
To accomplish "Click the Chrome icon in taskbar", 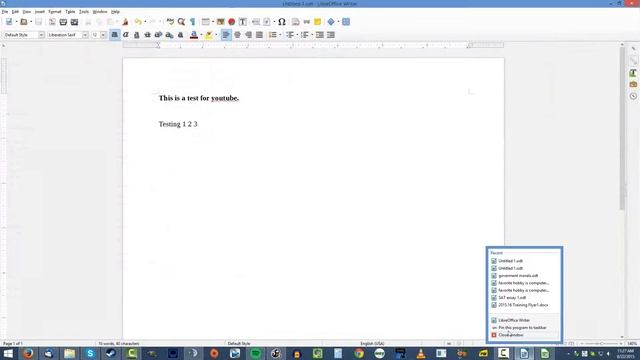I will tap(359, 353).
